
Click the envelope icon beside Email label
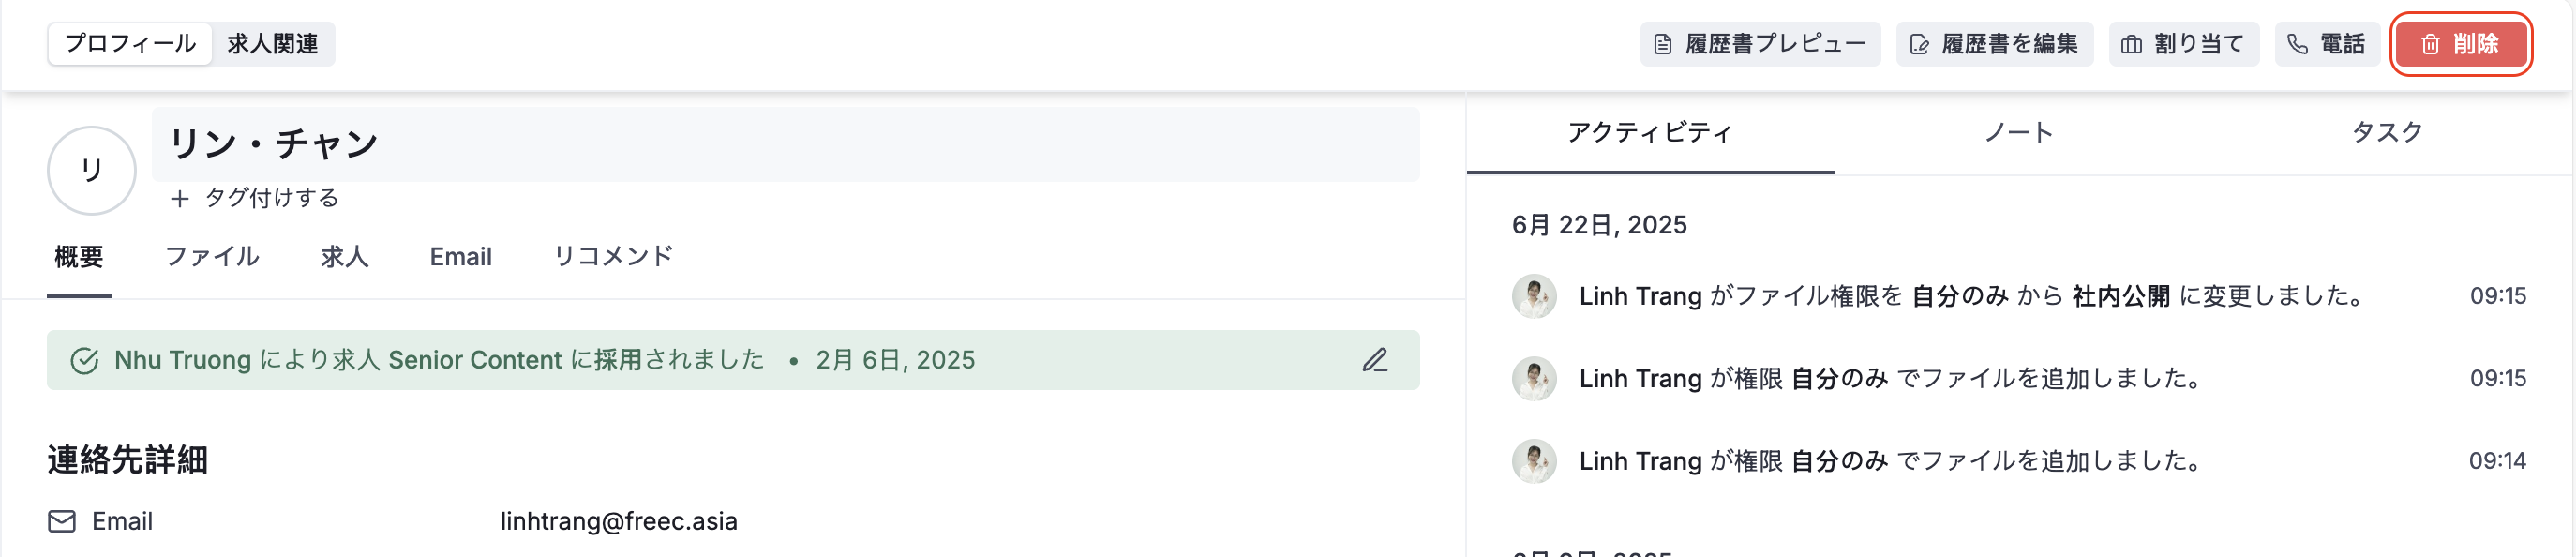point(62,522)
